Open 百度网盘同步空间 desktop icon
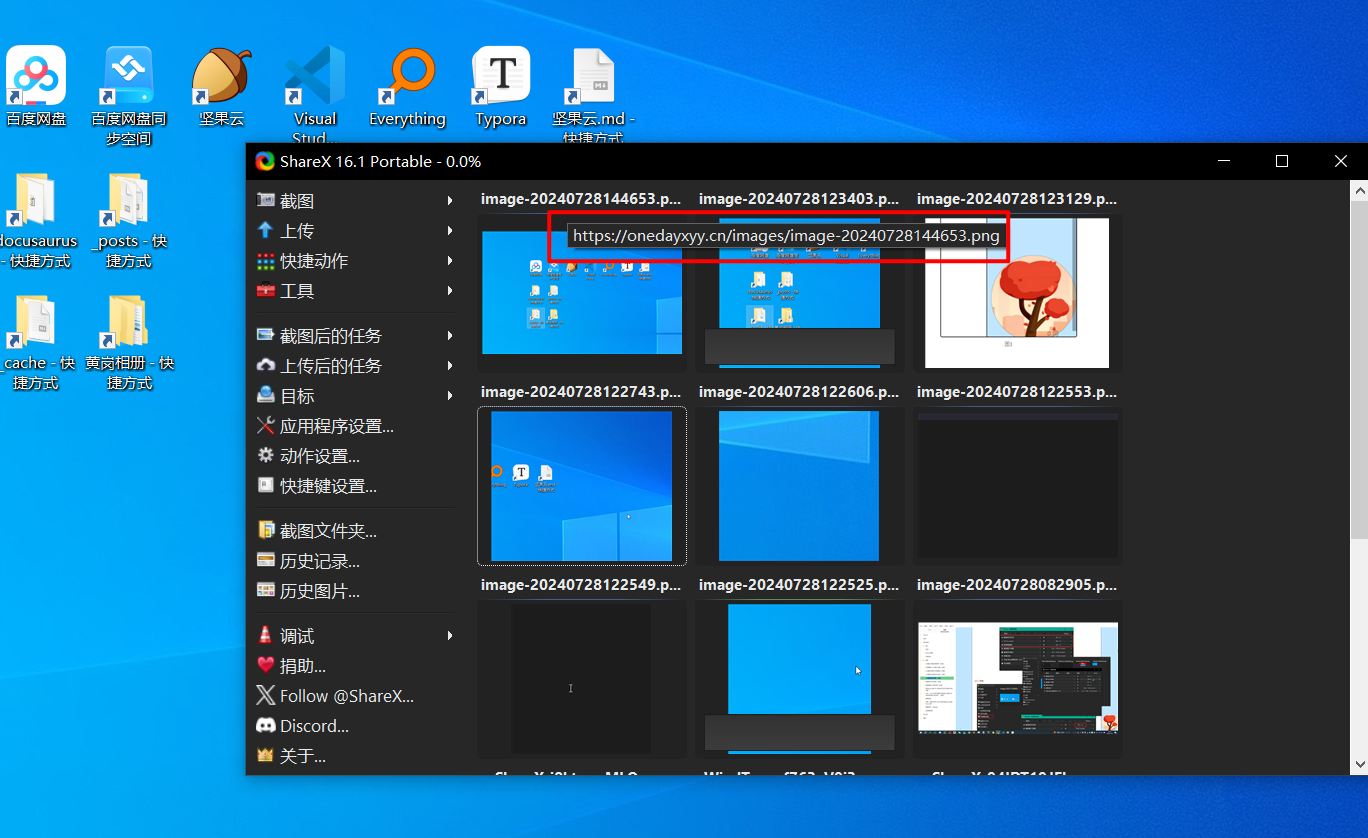 pos(129,96)
